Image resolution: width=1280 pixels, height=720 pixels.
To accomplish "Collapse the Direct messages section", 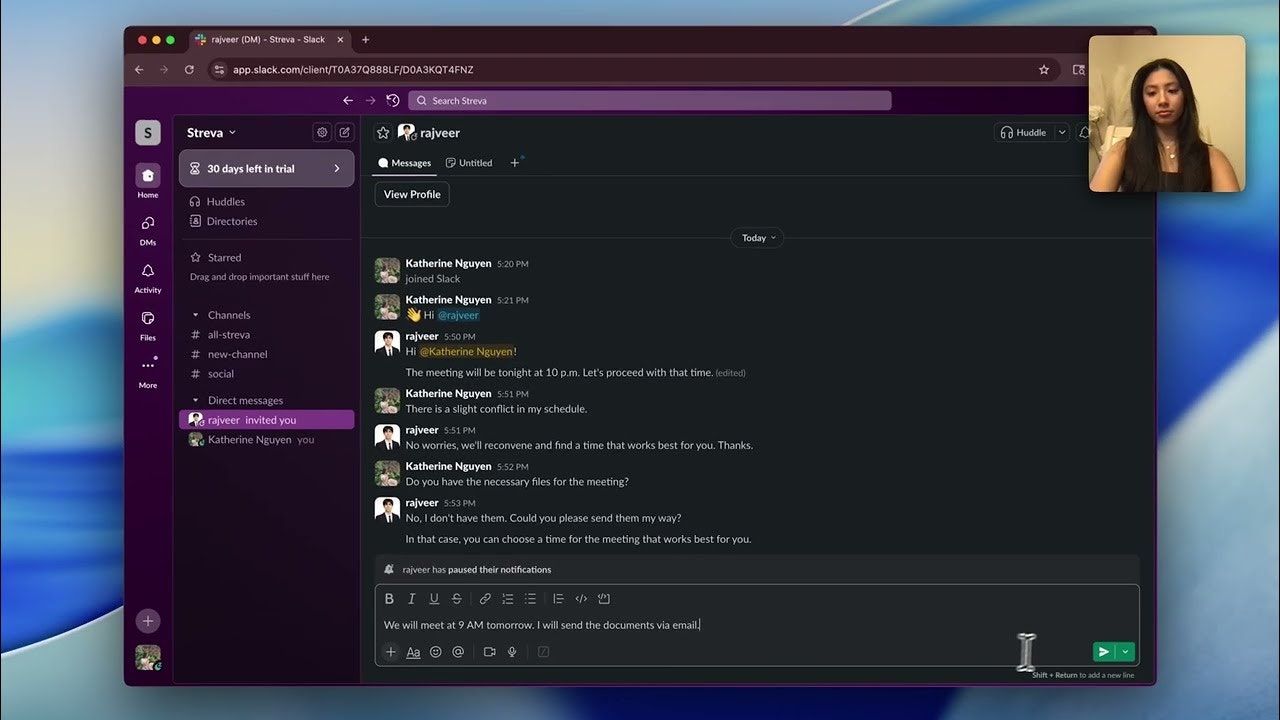I will pyautogui.click(x=196, y=400).
